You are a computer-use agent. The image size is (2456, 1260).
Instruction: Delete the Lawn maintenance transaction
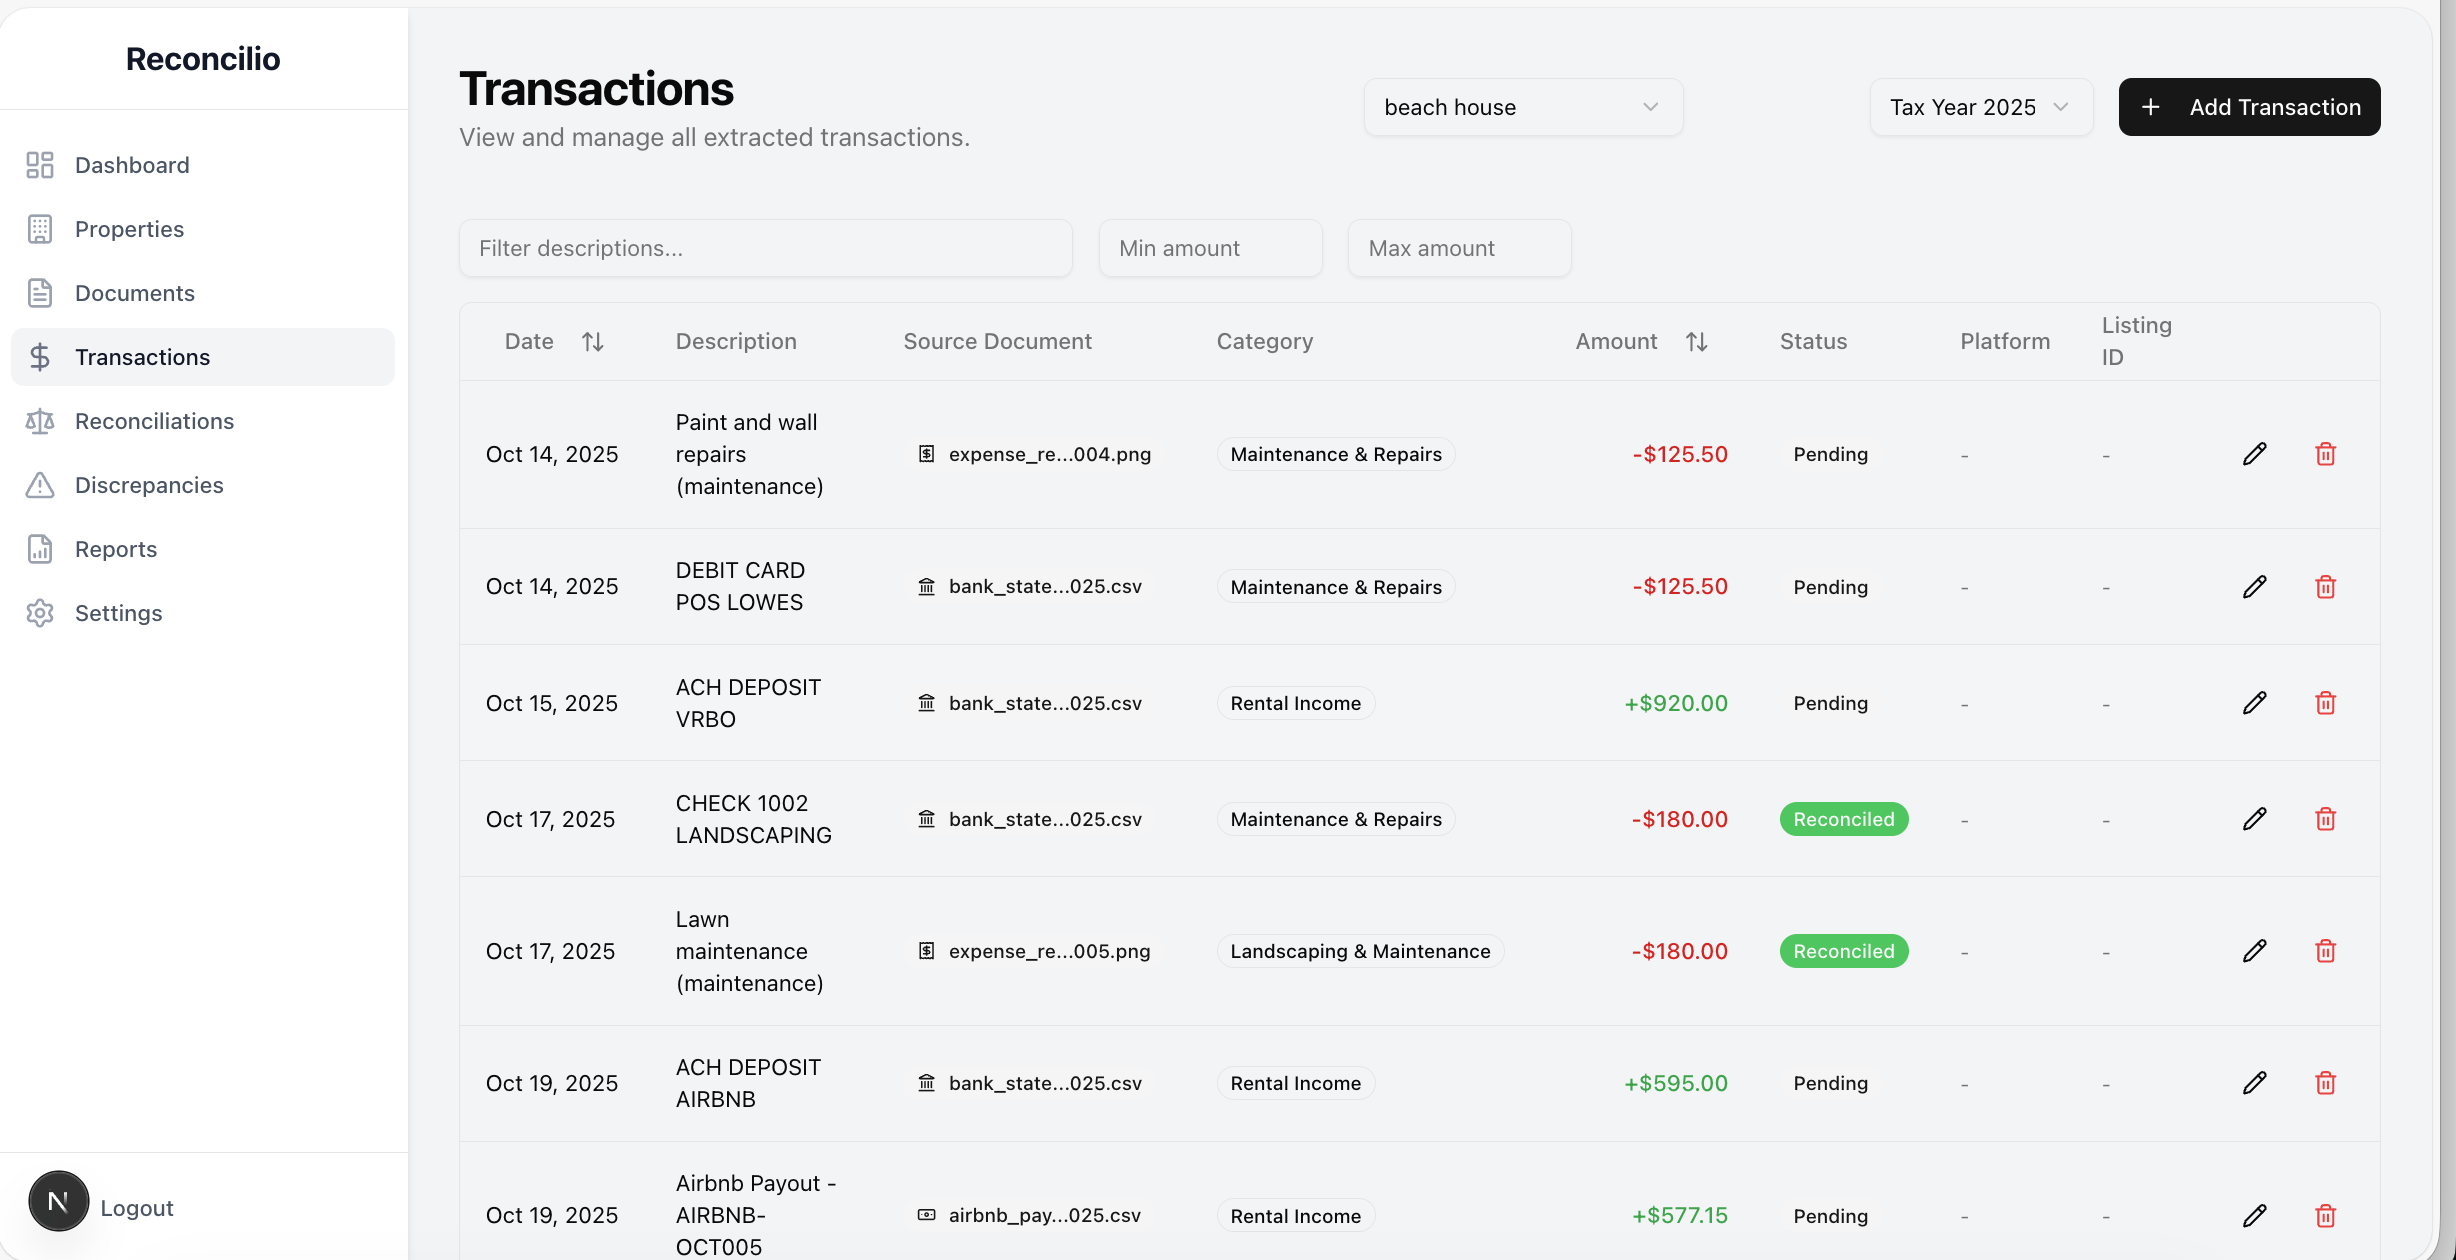click(x=2325, y=951)
